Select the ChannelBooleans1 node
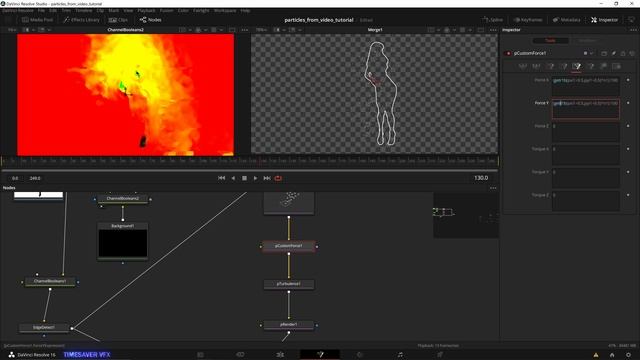The width and height of the screenshot is (640, 360). 50,281
